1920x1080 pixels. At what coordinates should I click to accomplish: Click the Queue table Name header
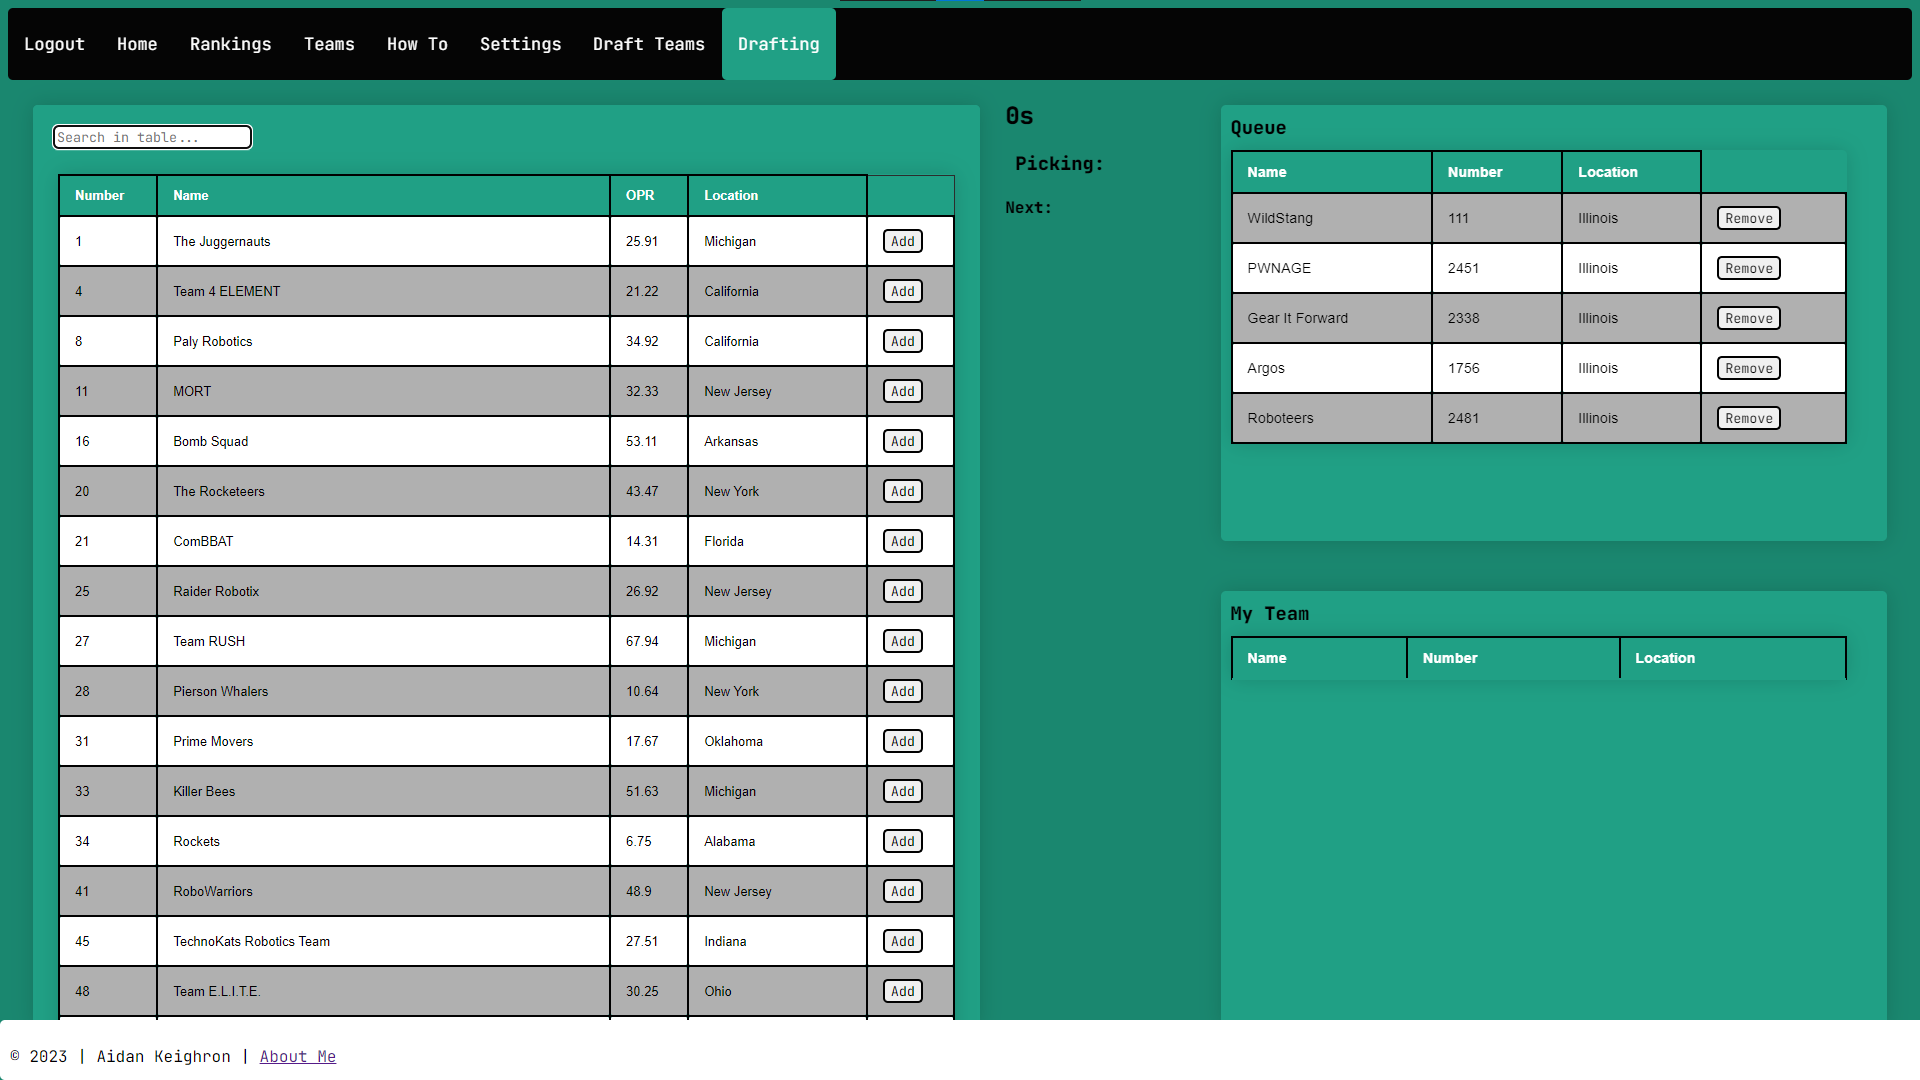click(x=1331, y=172)
